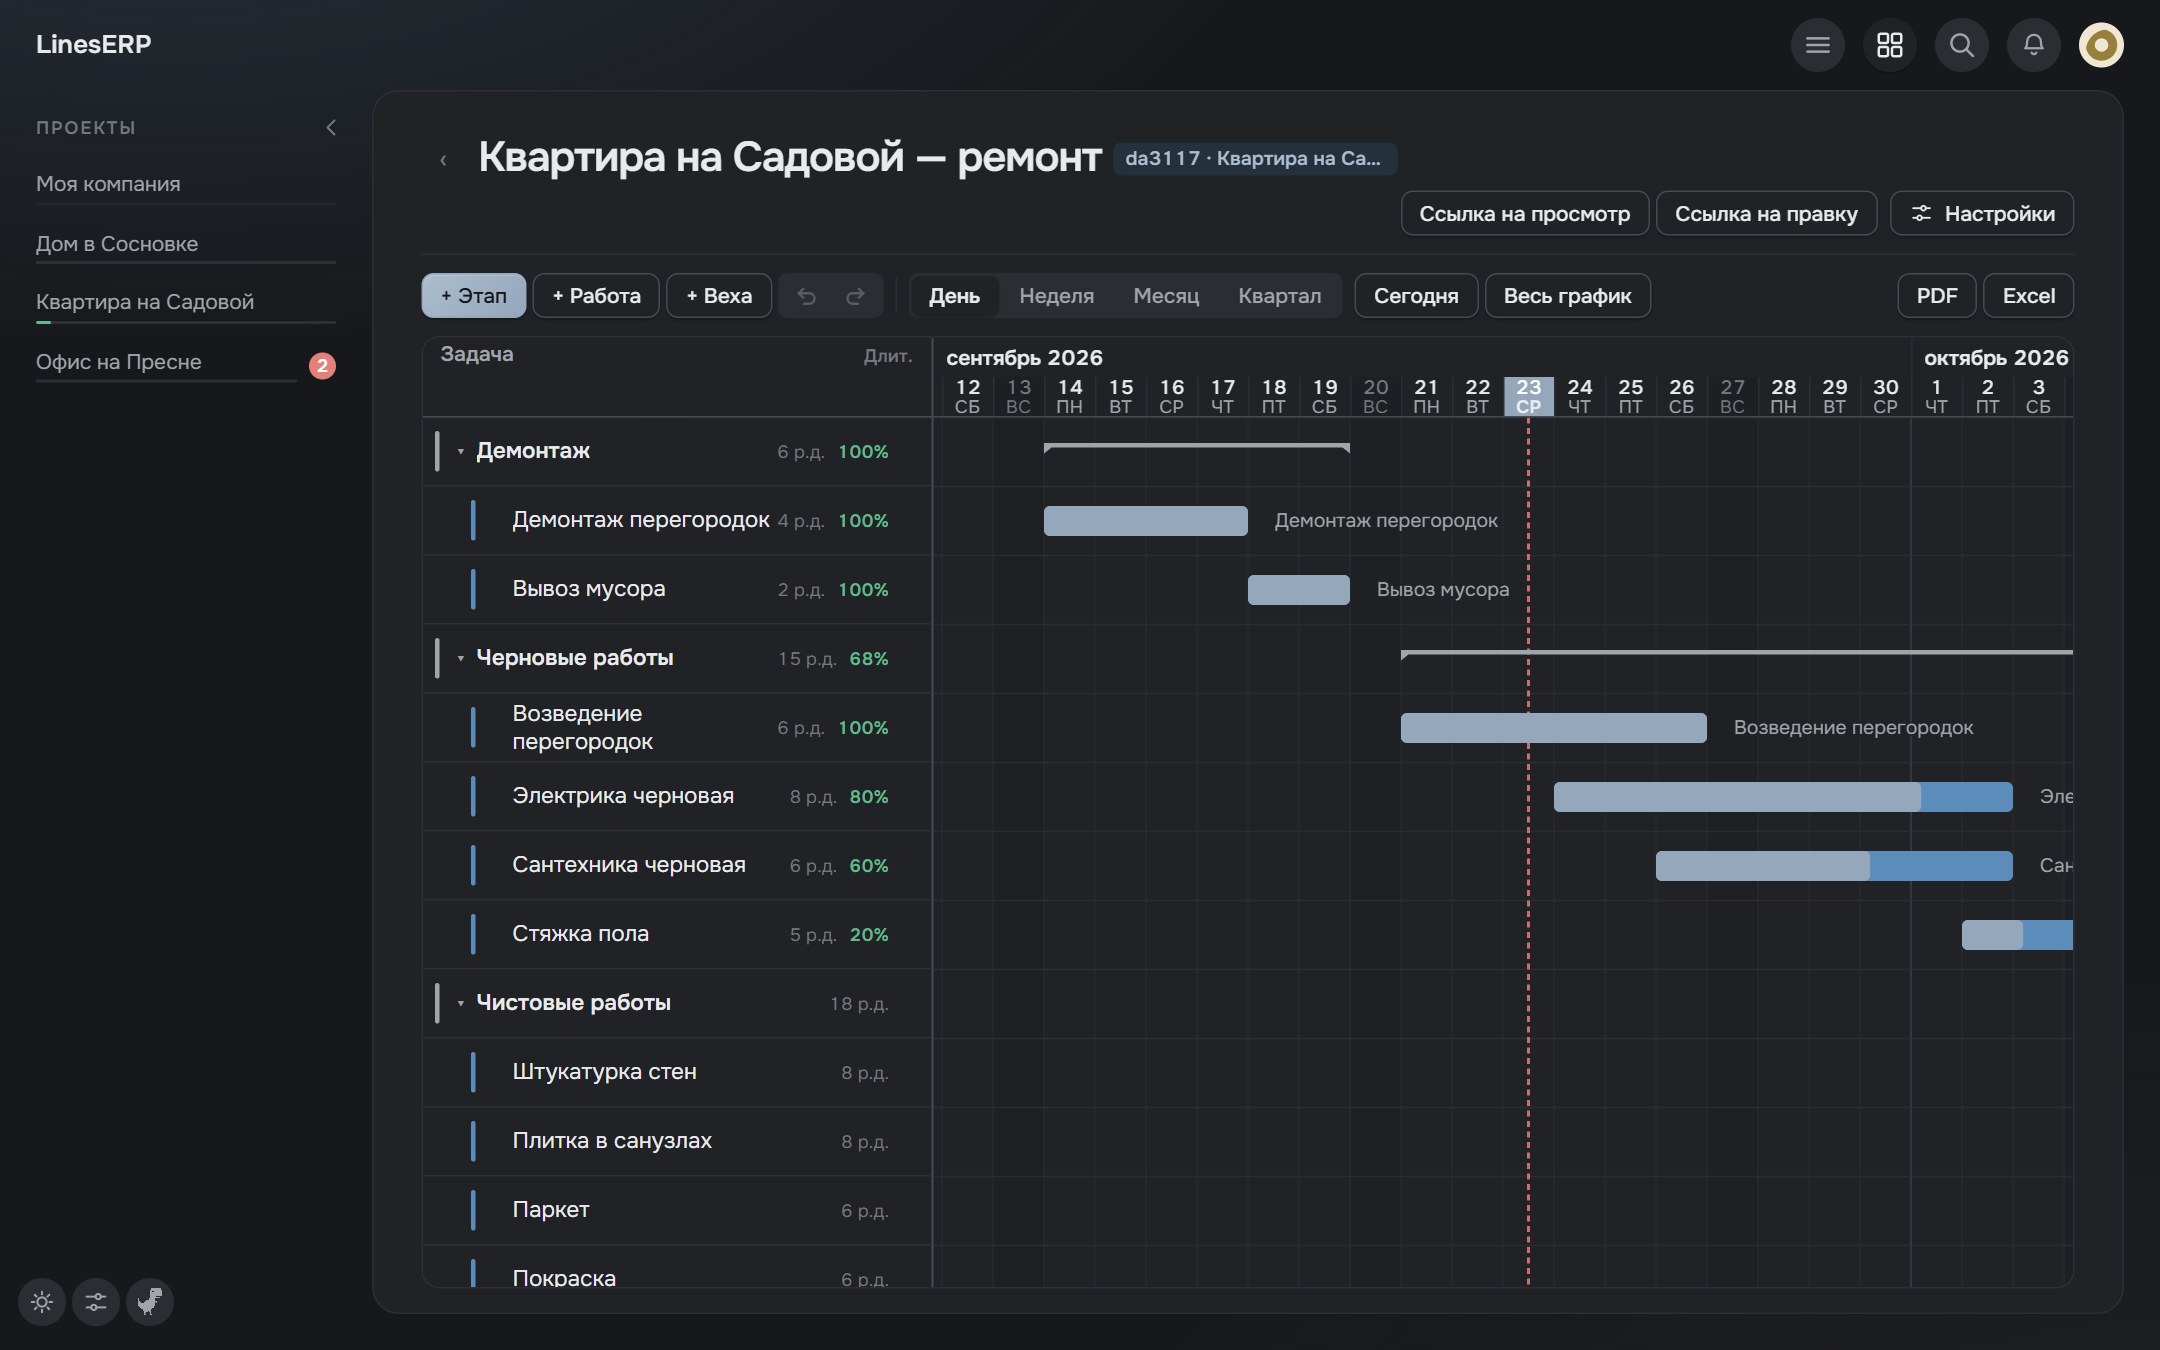Click the Электрика черновая progress bar
2160x1350 pixels.
[x=1783, y=797]
